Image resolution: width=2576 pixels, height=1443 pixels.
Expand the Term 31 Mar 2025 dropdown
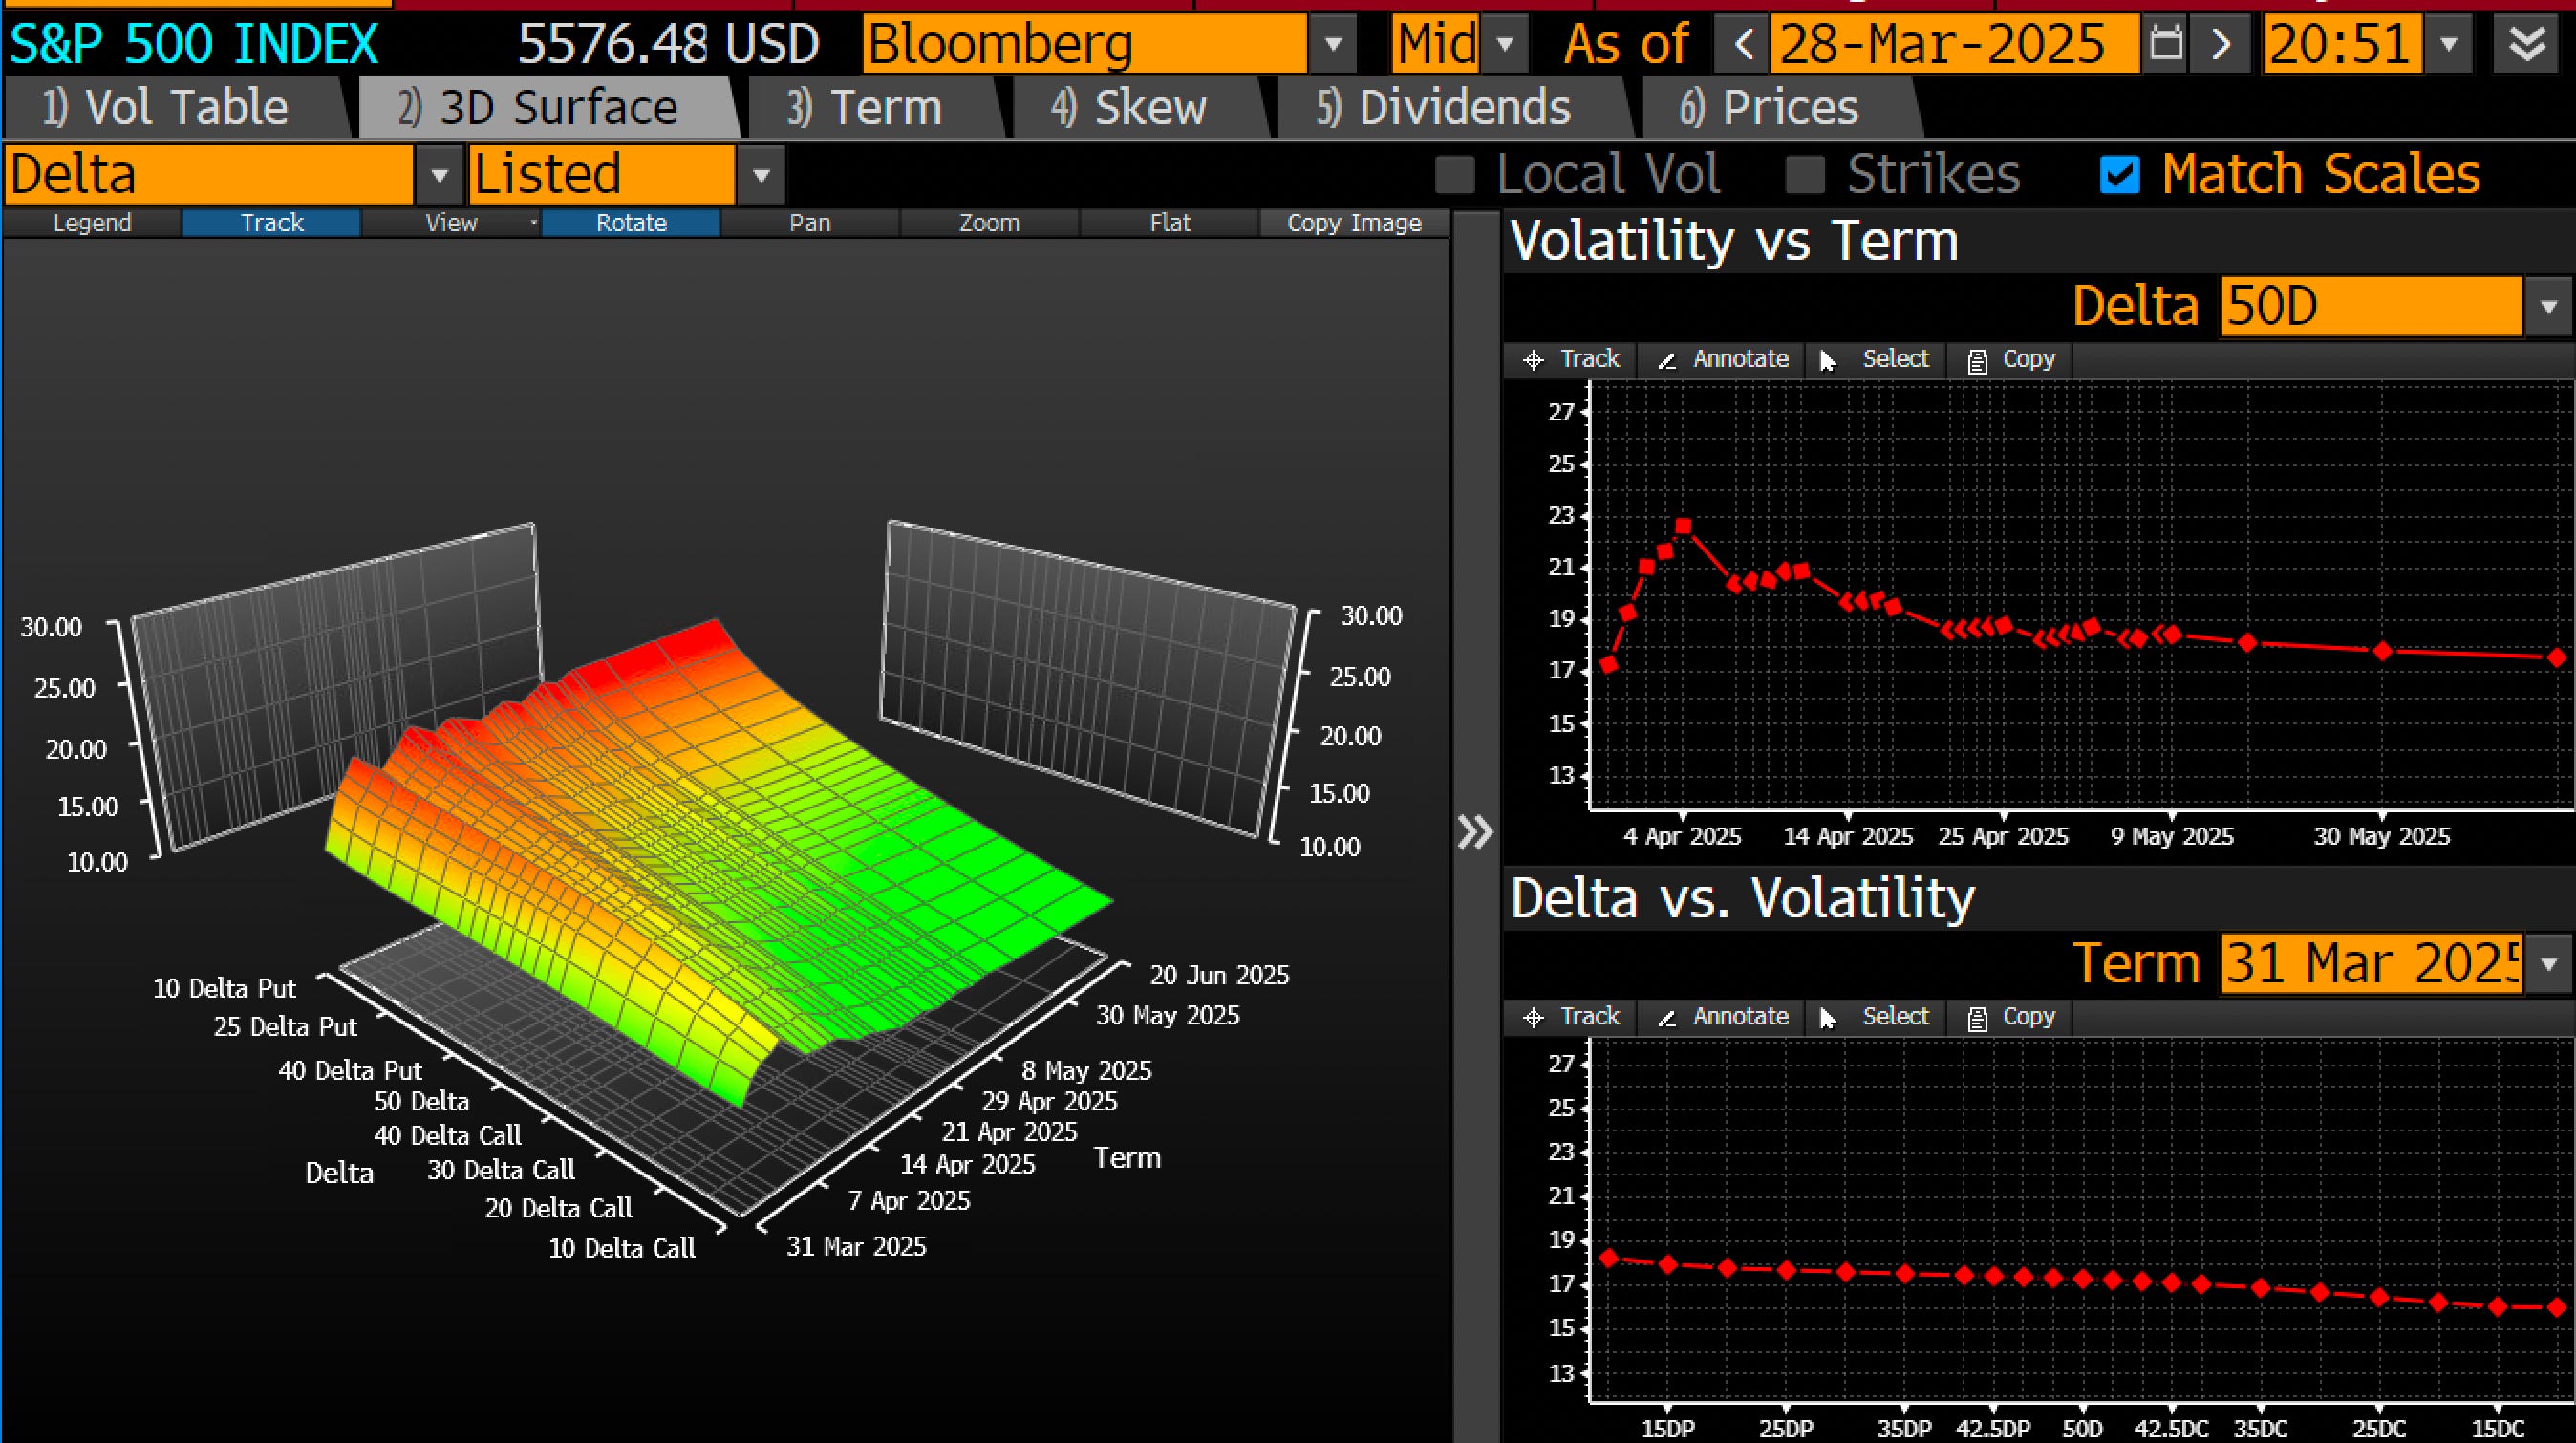(x=2548, y=963)
